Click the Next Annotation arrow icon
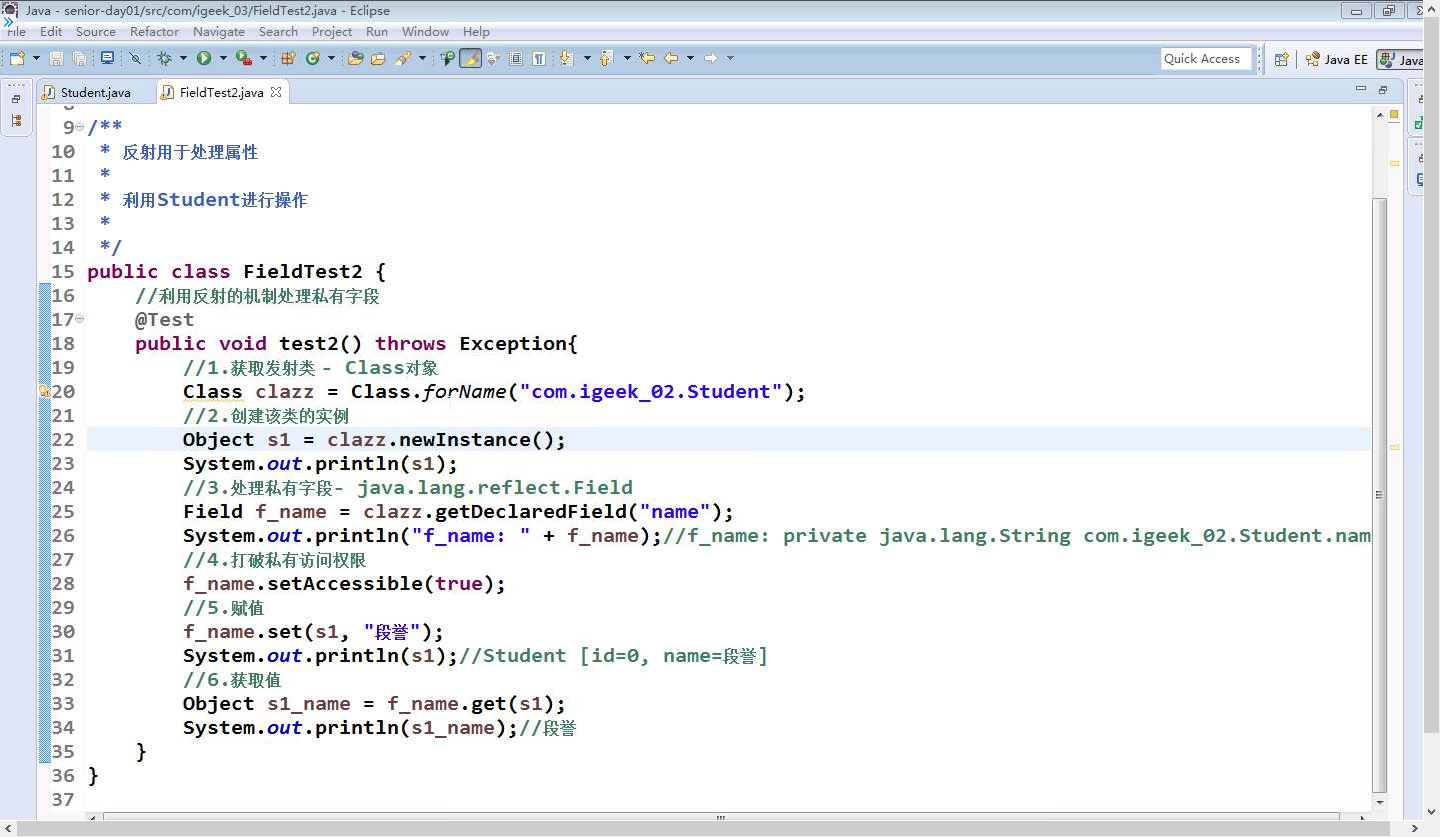Viewport: 1440px width, 837px height. [x=566, y=58]
